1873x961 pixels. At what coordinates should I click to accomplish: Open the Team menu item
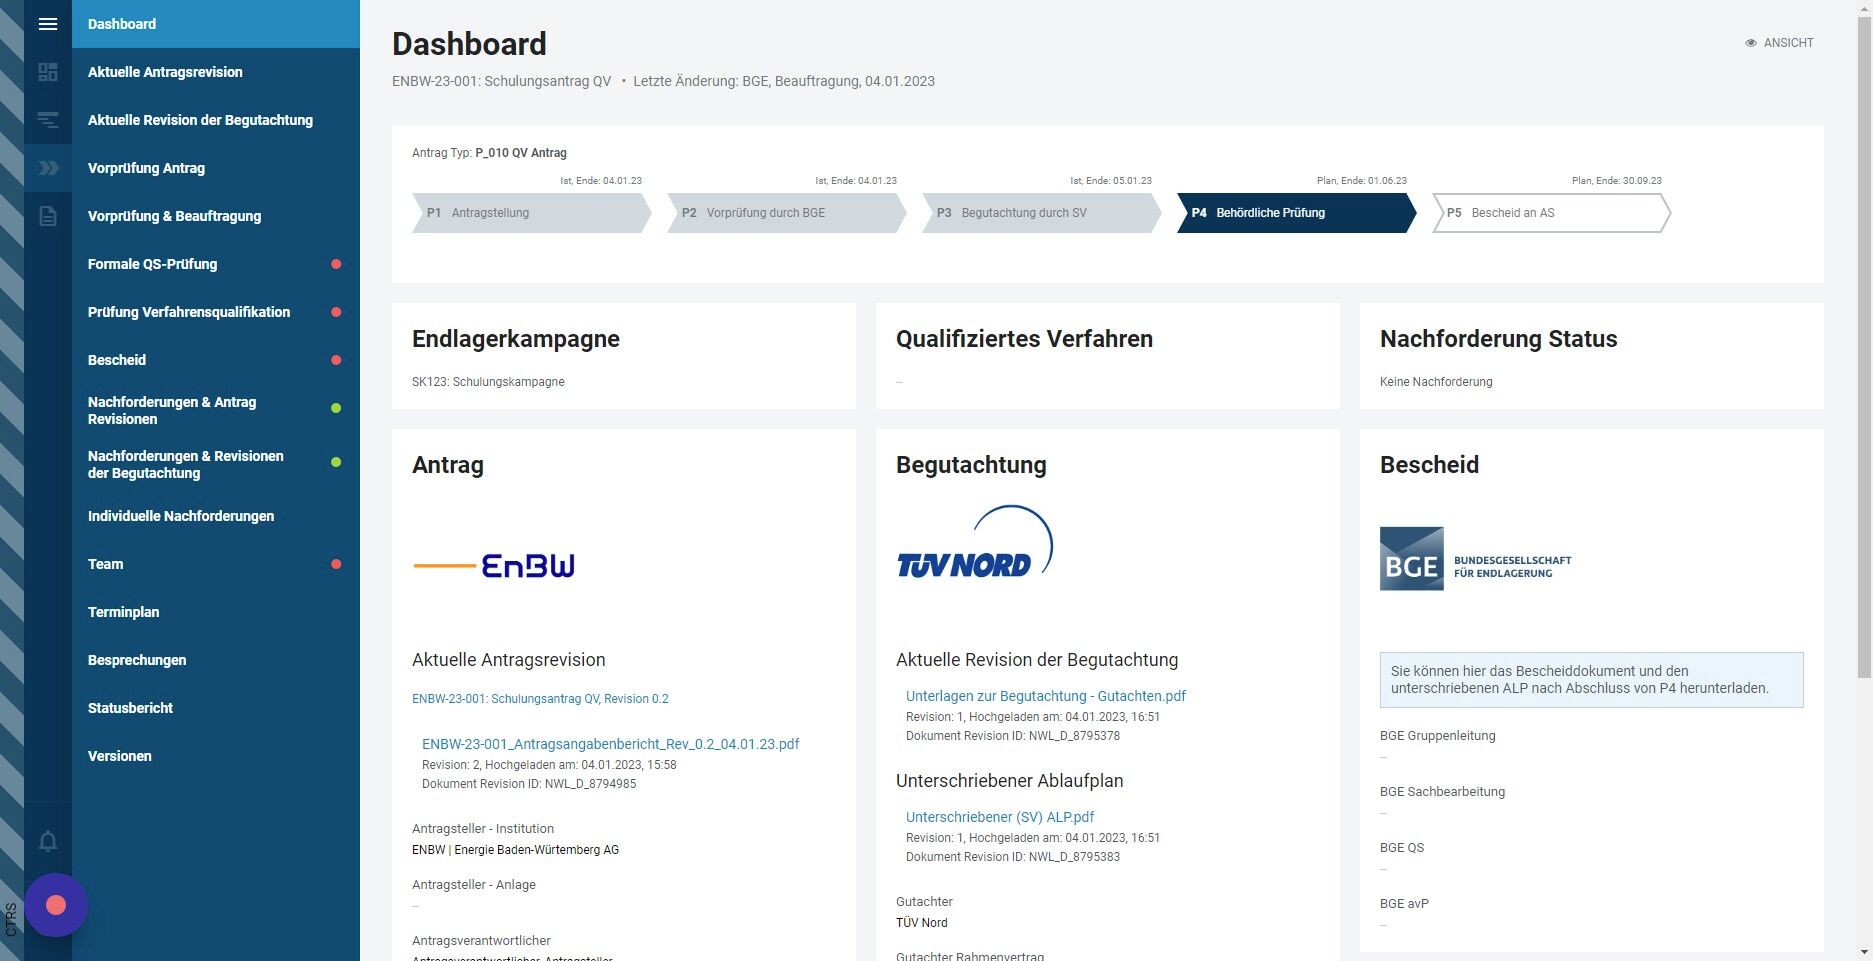click(216, 564)
